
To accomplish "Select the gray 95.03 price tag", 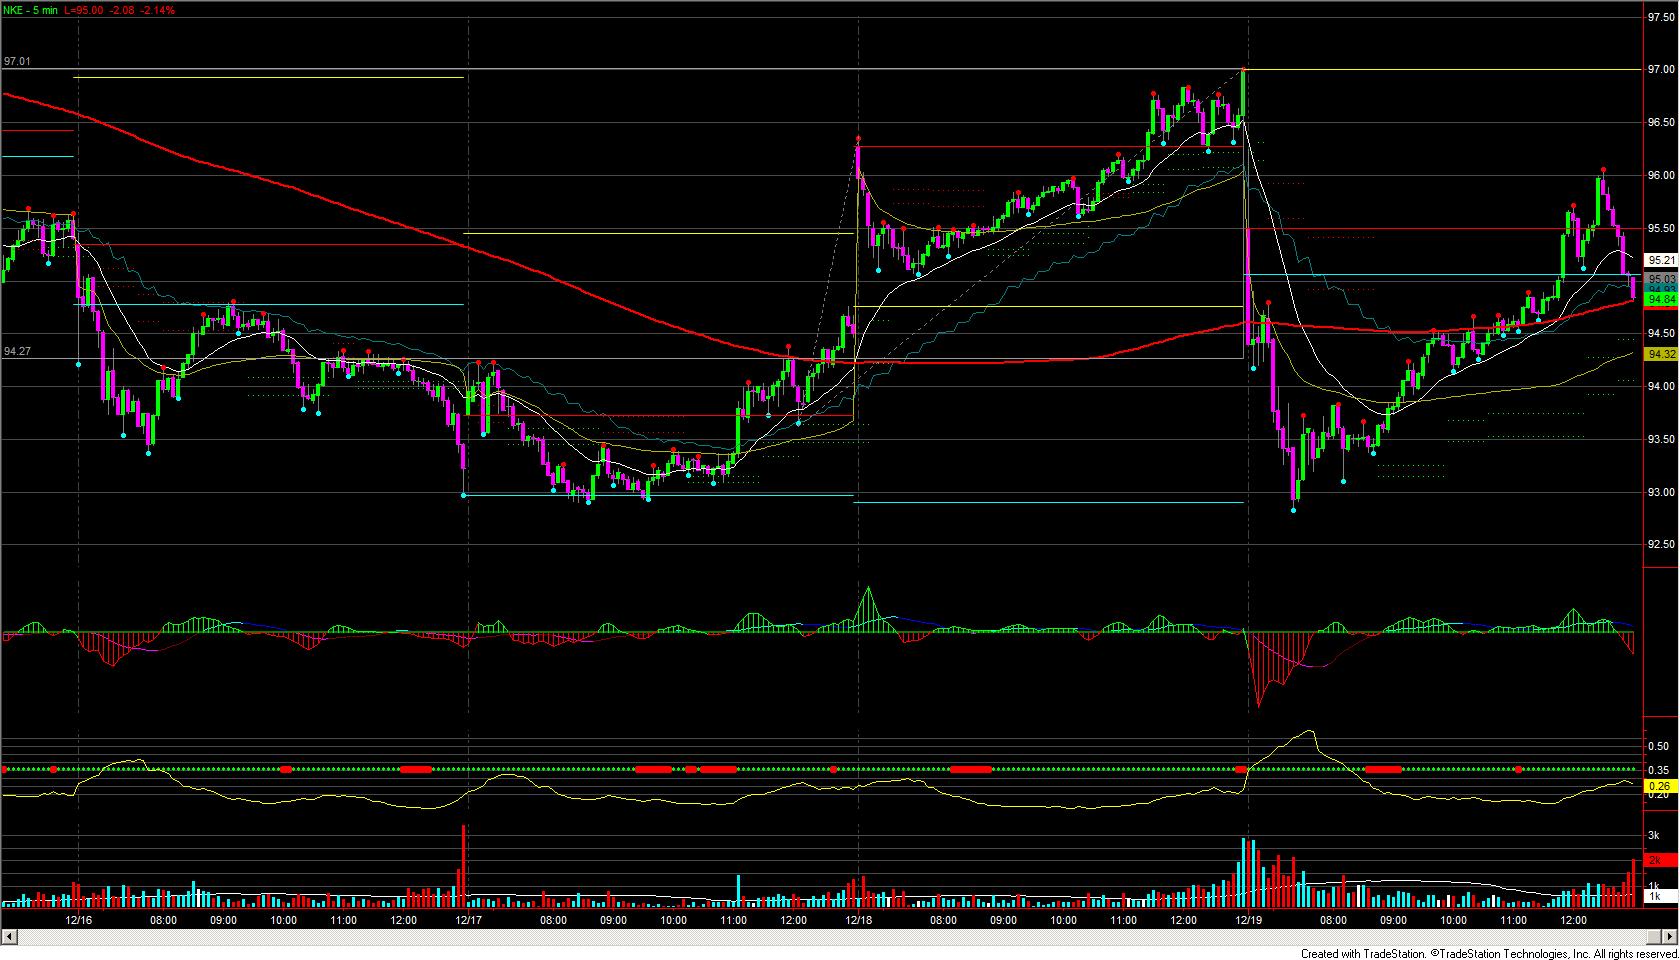I will [x=1661, y=279].
